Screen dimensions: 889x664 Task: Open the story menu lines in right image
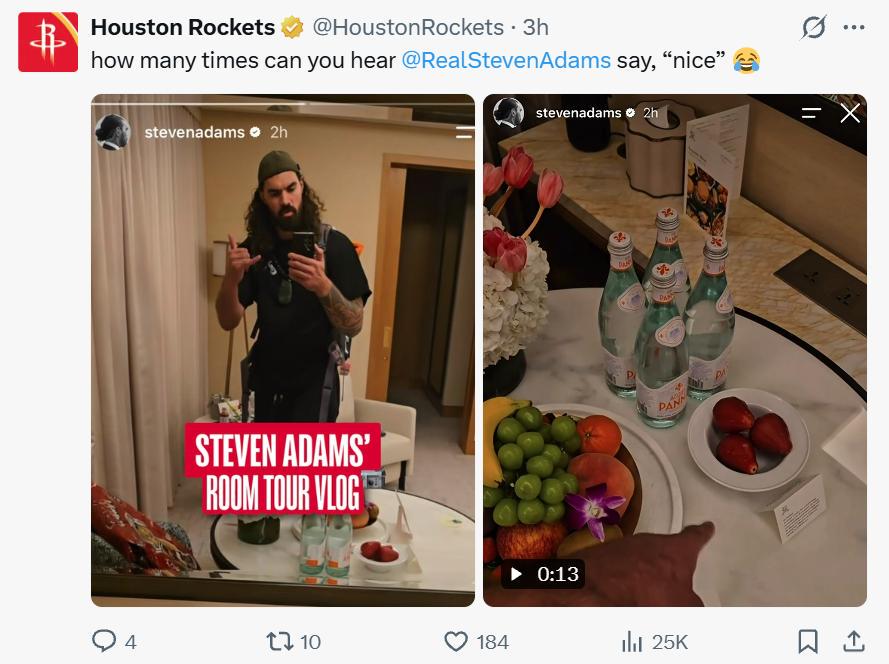811,113
